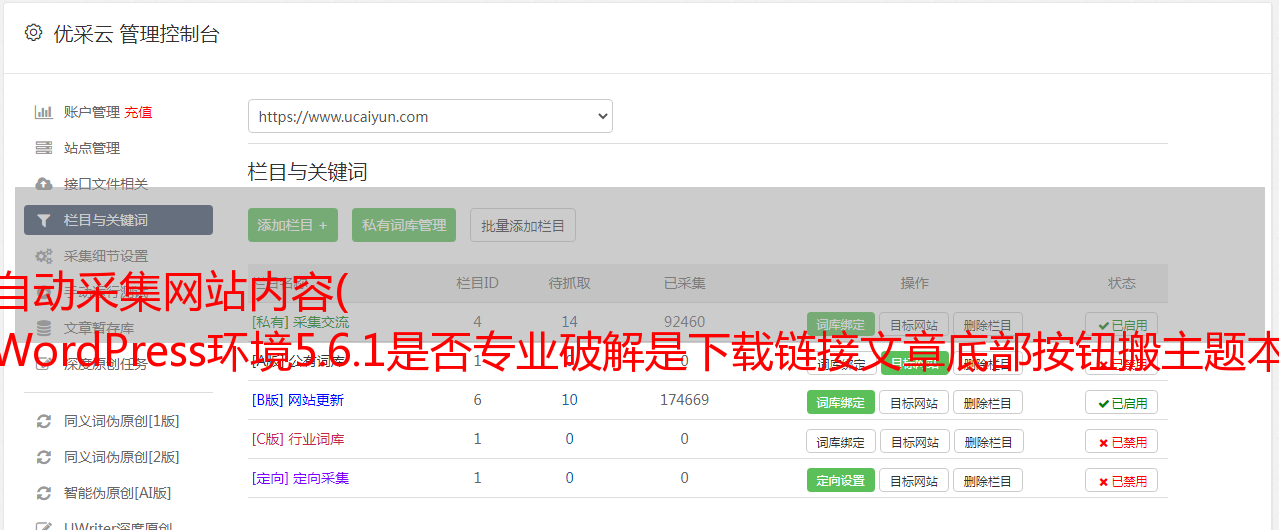
Task: Click the 操作 column header
Action: [x=914, y=283]
